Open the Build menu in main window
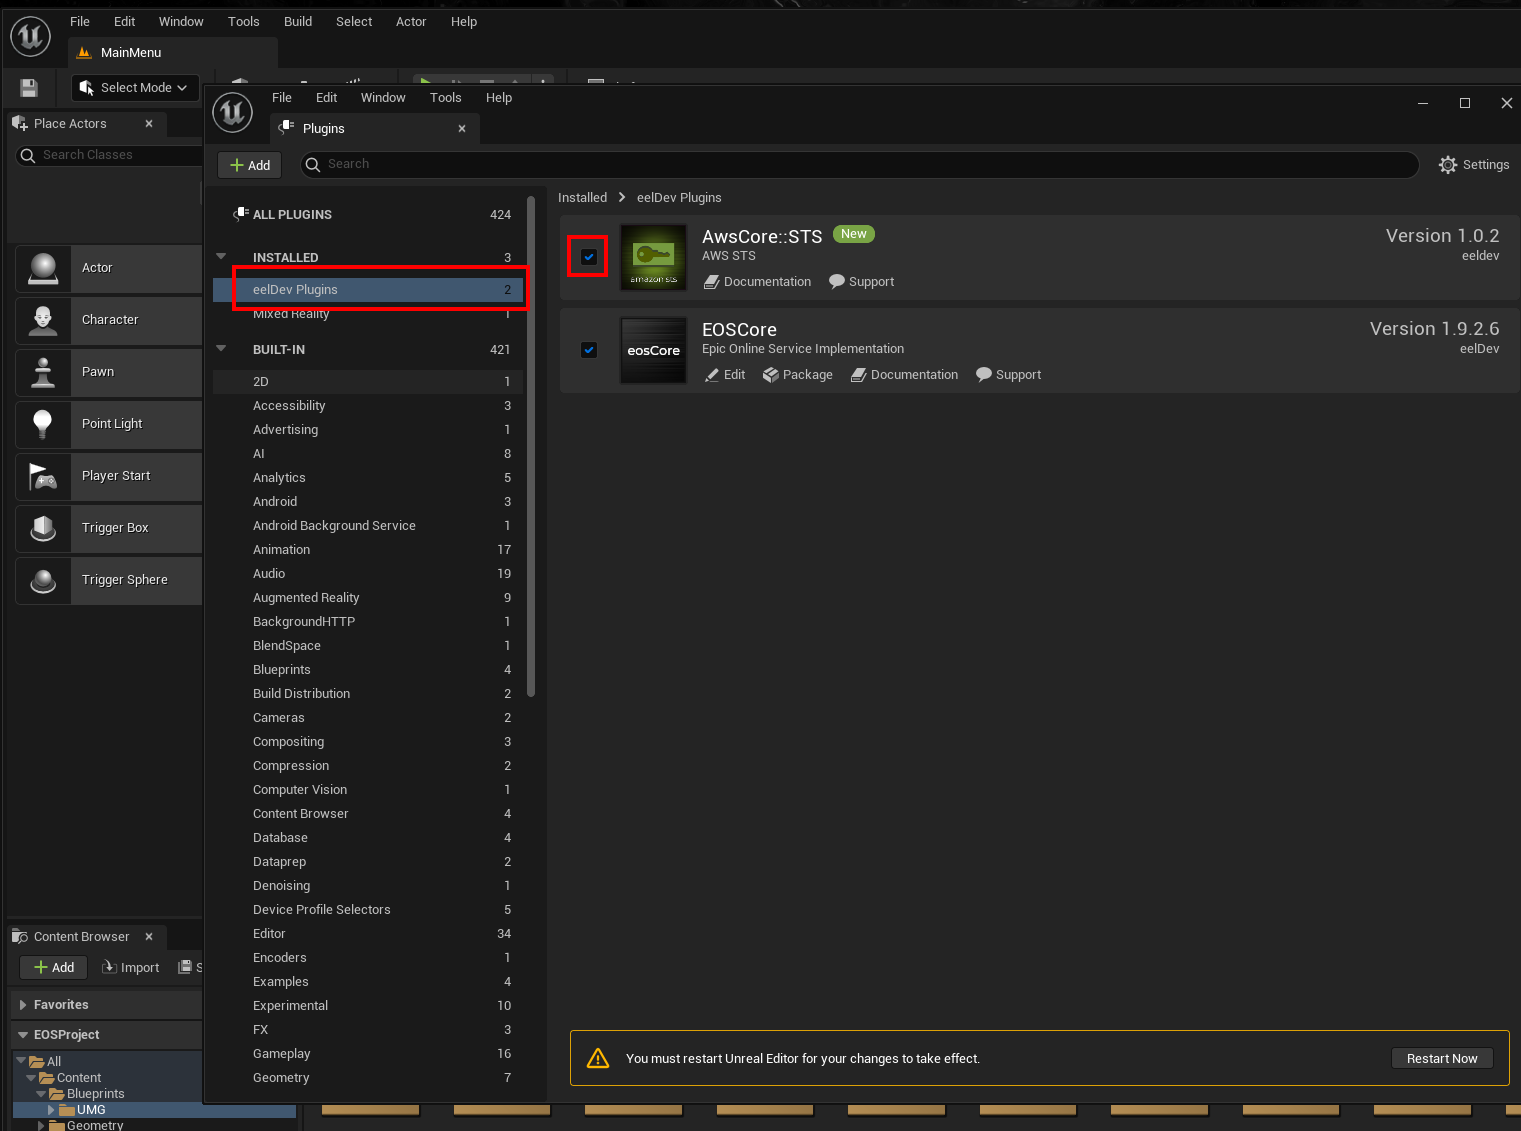Screen dimensions: 1521x1131 298,22
